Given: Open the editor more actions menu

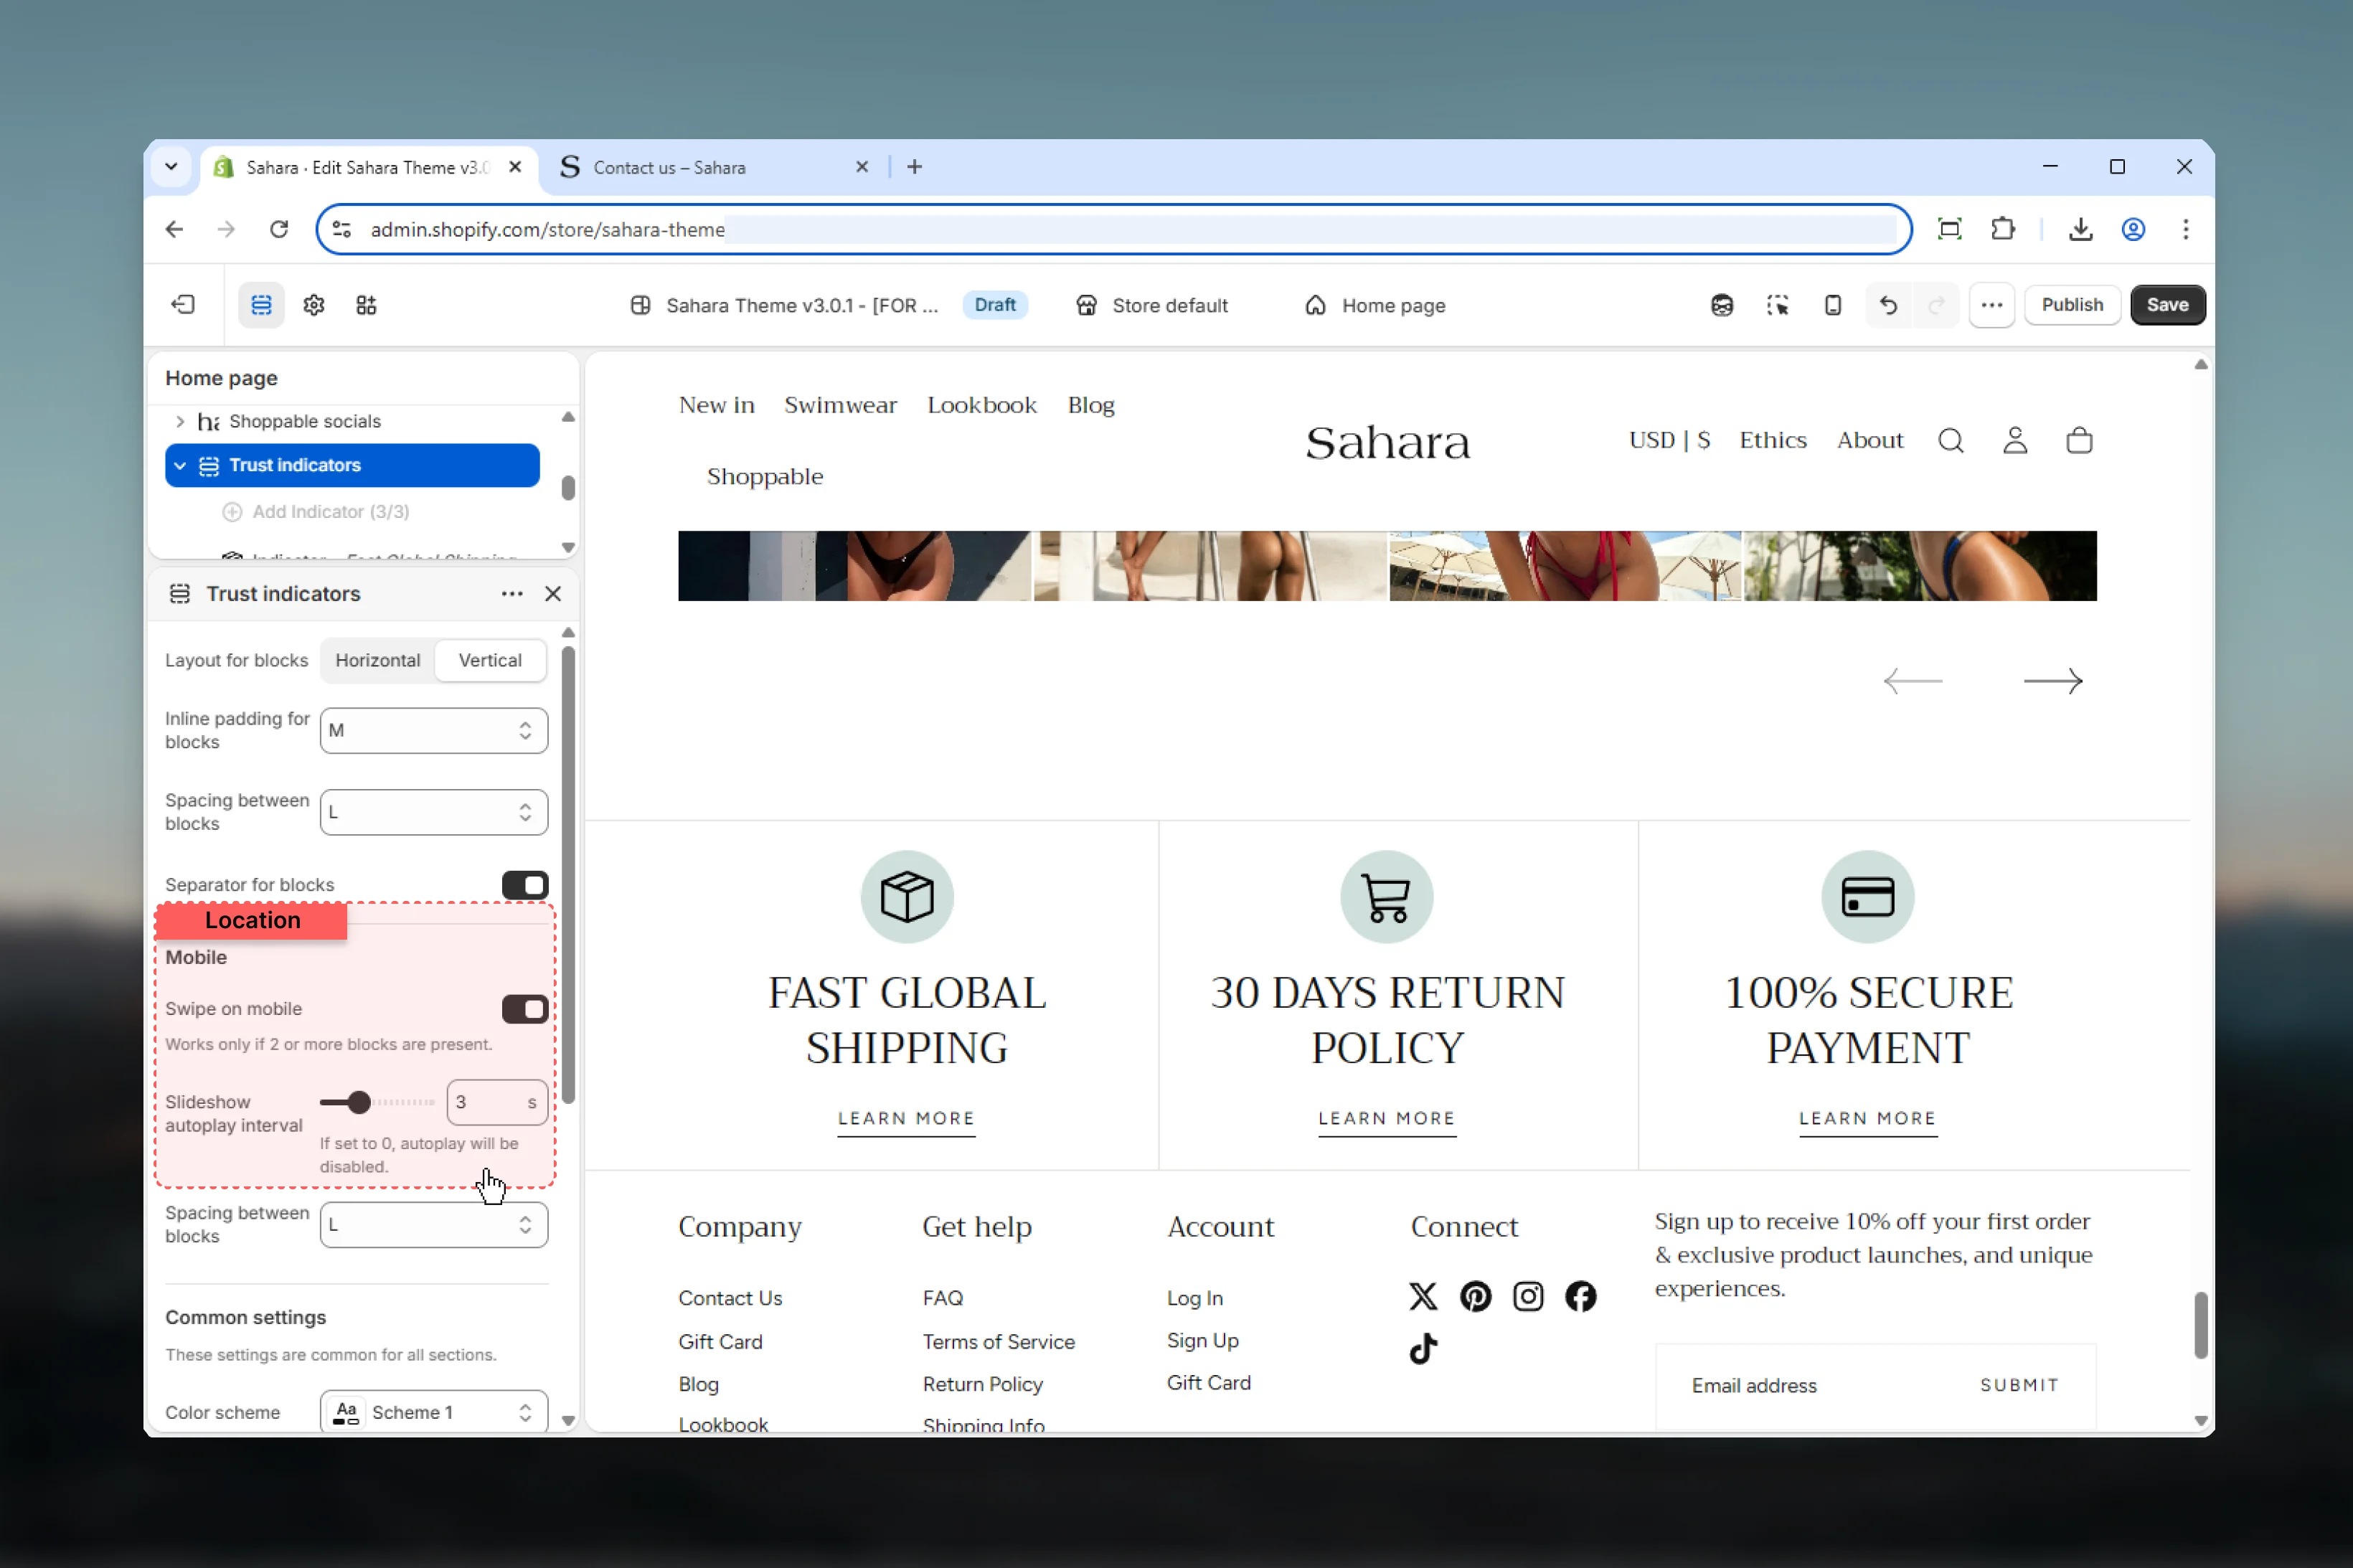Looking at the screenshot, I should [x=1991, y=305].
